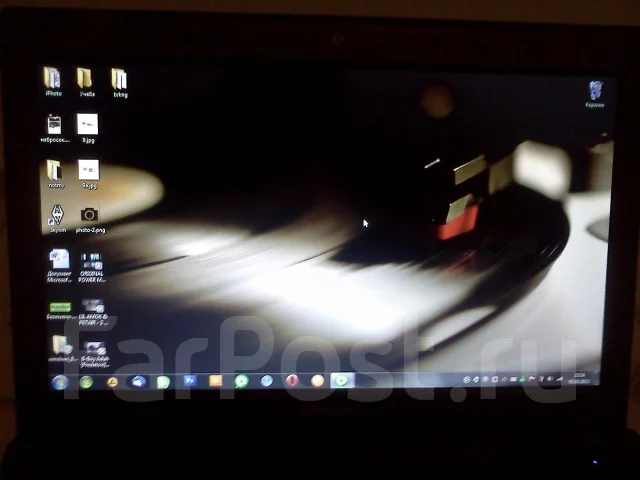Click the green tray icon in notification area
Viewport: 640px width, 480px height.
click(x=522, y=379)
